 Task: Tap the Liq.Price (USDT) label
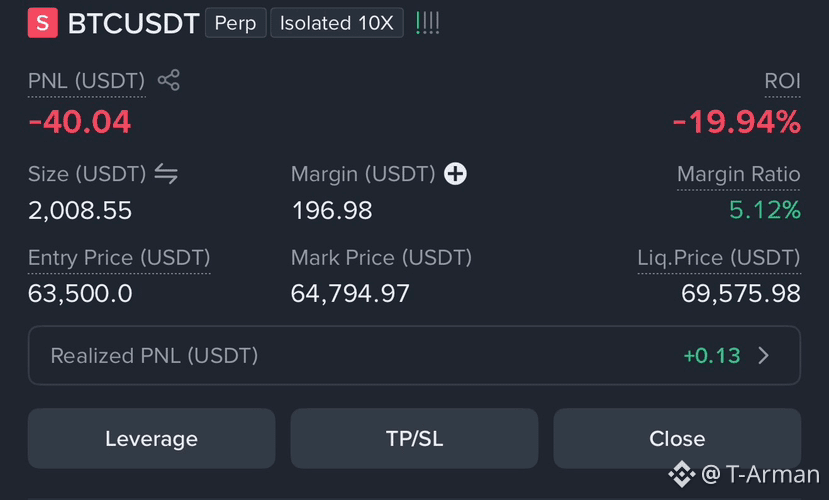719,258
